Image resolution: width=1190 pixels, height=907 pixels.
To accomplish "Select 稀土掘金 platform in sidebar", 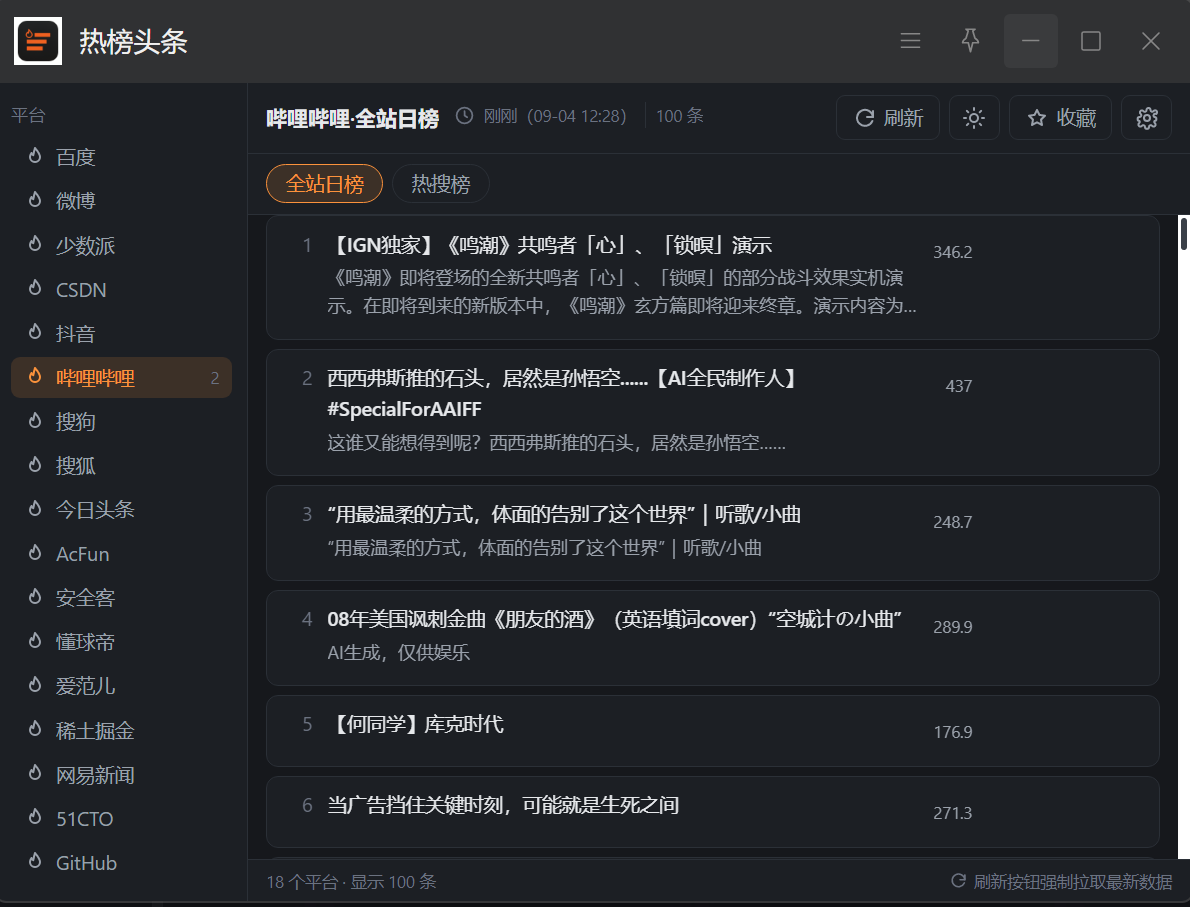I will (x=121, y=730).
